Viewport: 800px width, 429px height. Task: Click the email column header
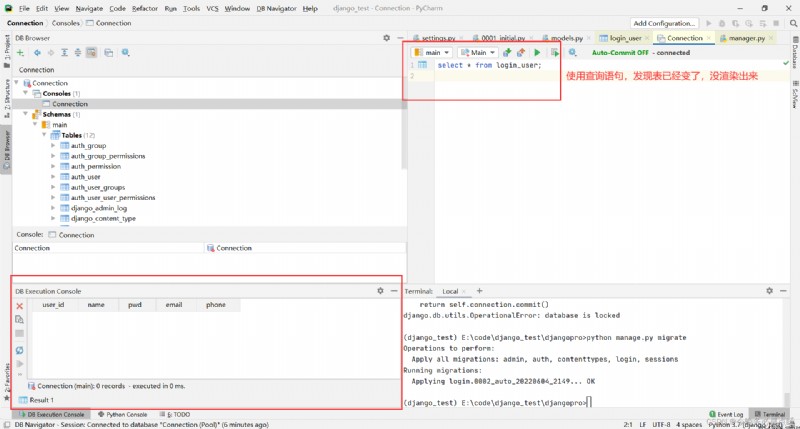173,305
